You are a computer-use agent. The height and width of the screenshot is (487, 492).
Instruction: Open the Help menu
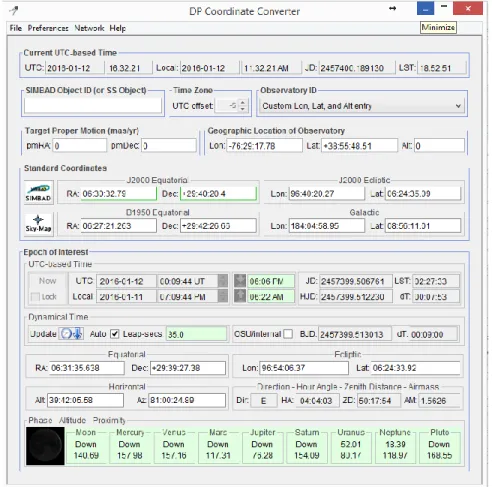[118, 28]
